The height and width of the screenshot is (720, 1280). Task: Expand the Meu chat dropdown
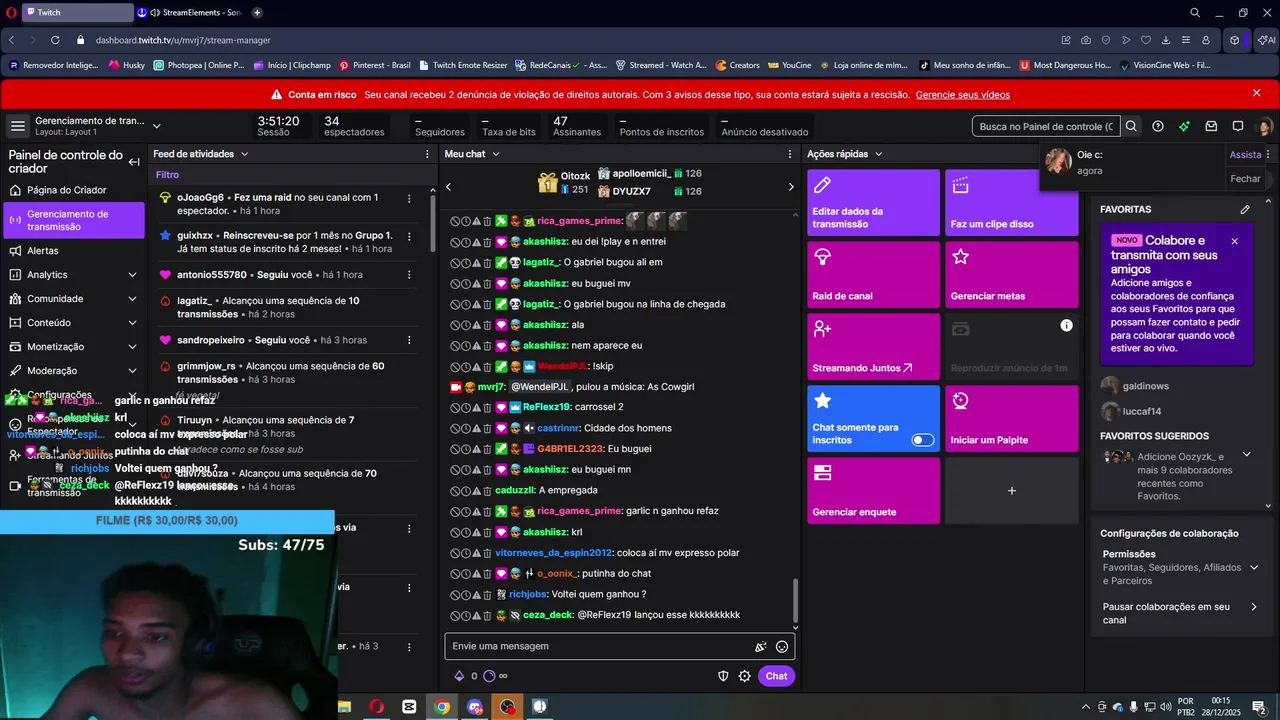click(x=496, y=154)
